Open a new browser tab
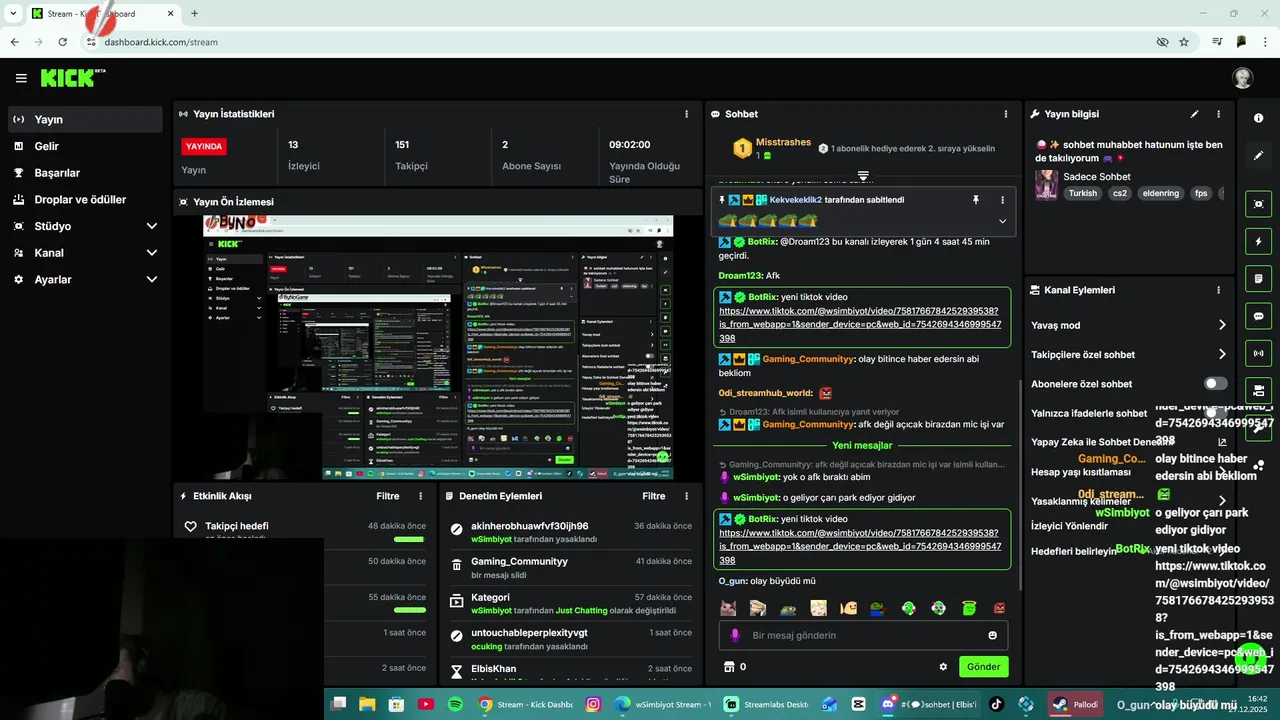This screenshot has height=720, width=1280. [194, 14]
